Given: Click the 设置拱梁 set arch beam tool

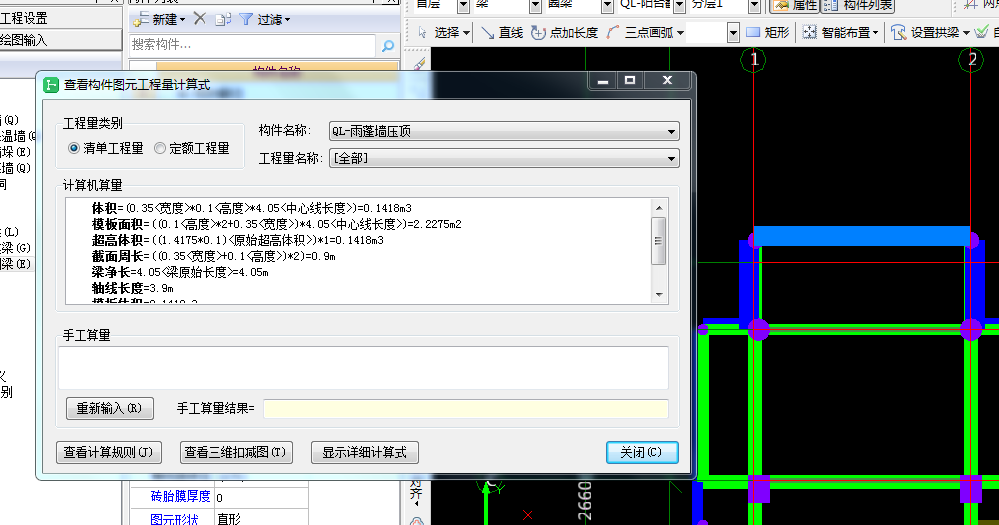Looking at the screenshot, I should pyautogui.click(x=925, y=32).
